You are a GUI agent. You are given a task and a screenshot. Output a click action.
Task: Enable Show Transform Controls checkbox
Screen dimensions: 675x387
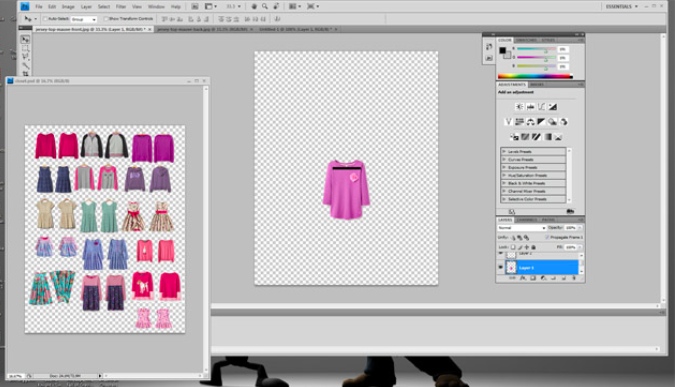106,19
